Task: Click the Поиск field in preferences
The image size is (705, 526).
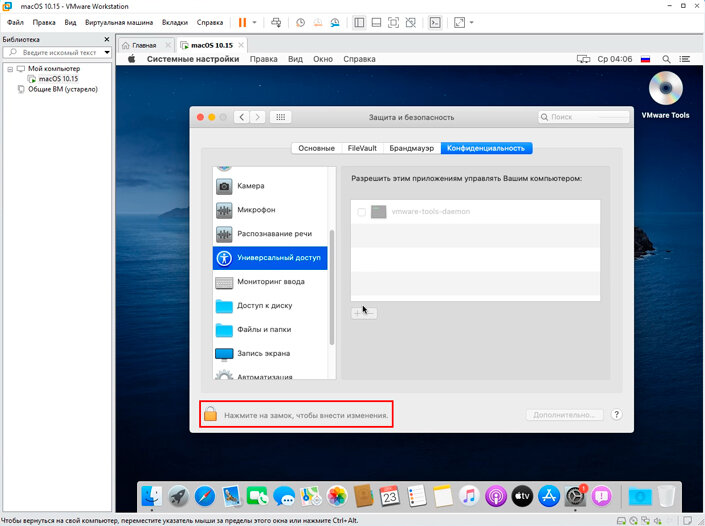Action: point(583,117)
